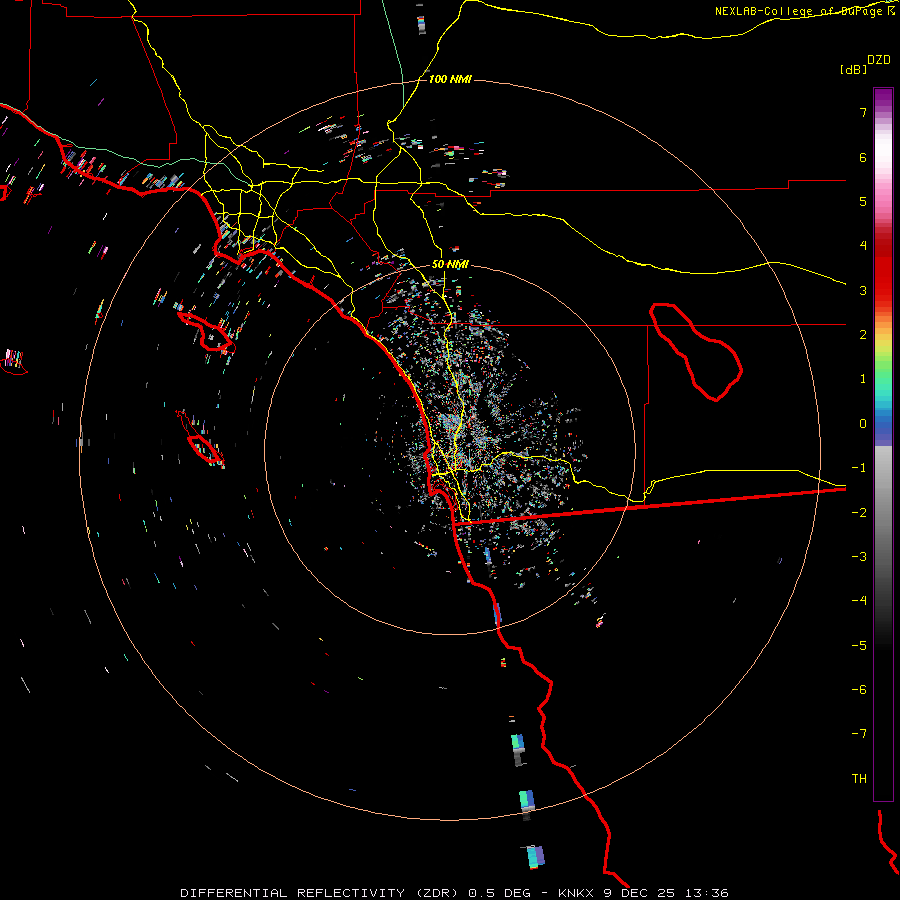This screenshot has height=900, width=900.
Task: Click the 1 value on the color scale
Action: [863, 379]
